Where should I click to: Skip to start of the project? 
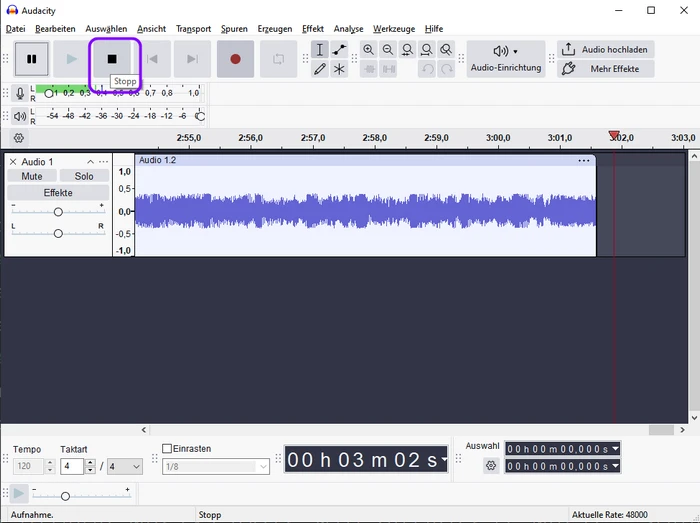(152, 59)
